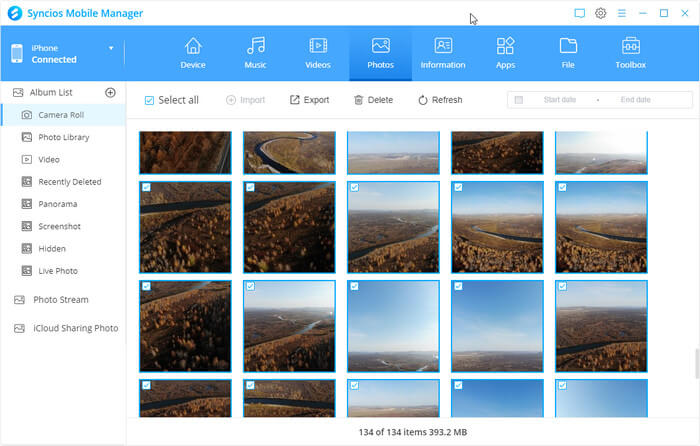Click the Refresh button

(x=440, y=100)
